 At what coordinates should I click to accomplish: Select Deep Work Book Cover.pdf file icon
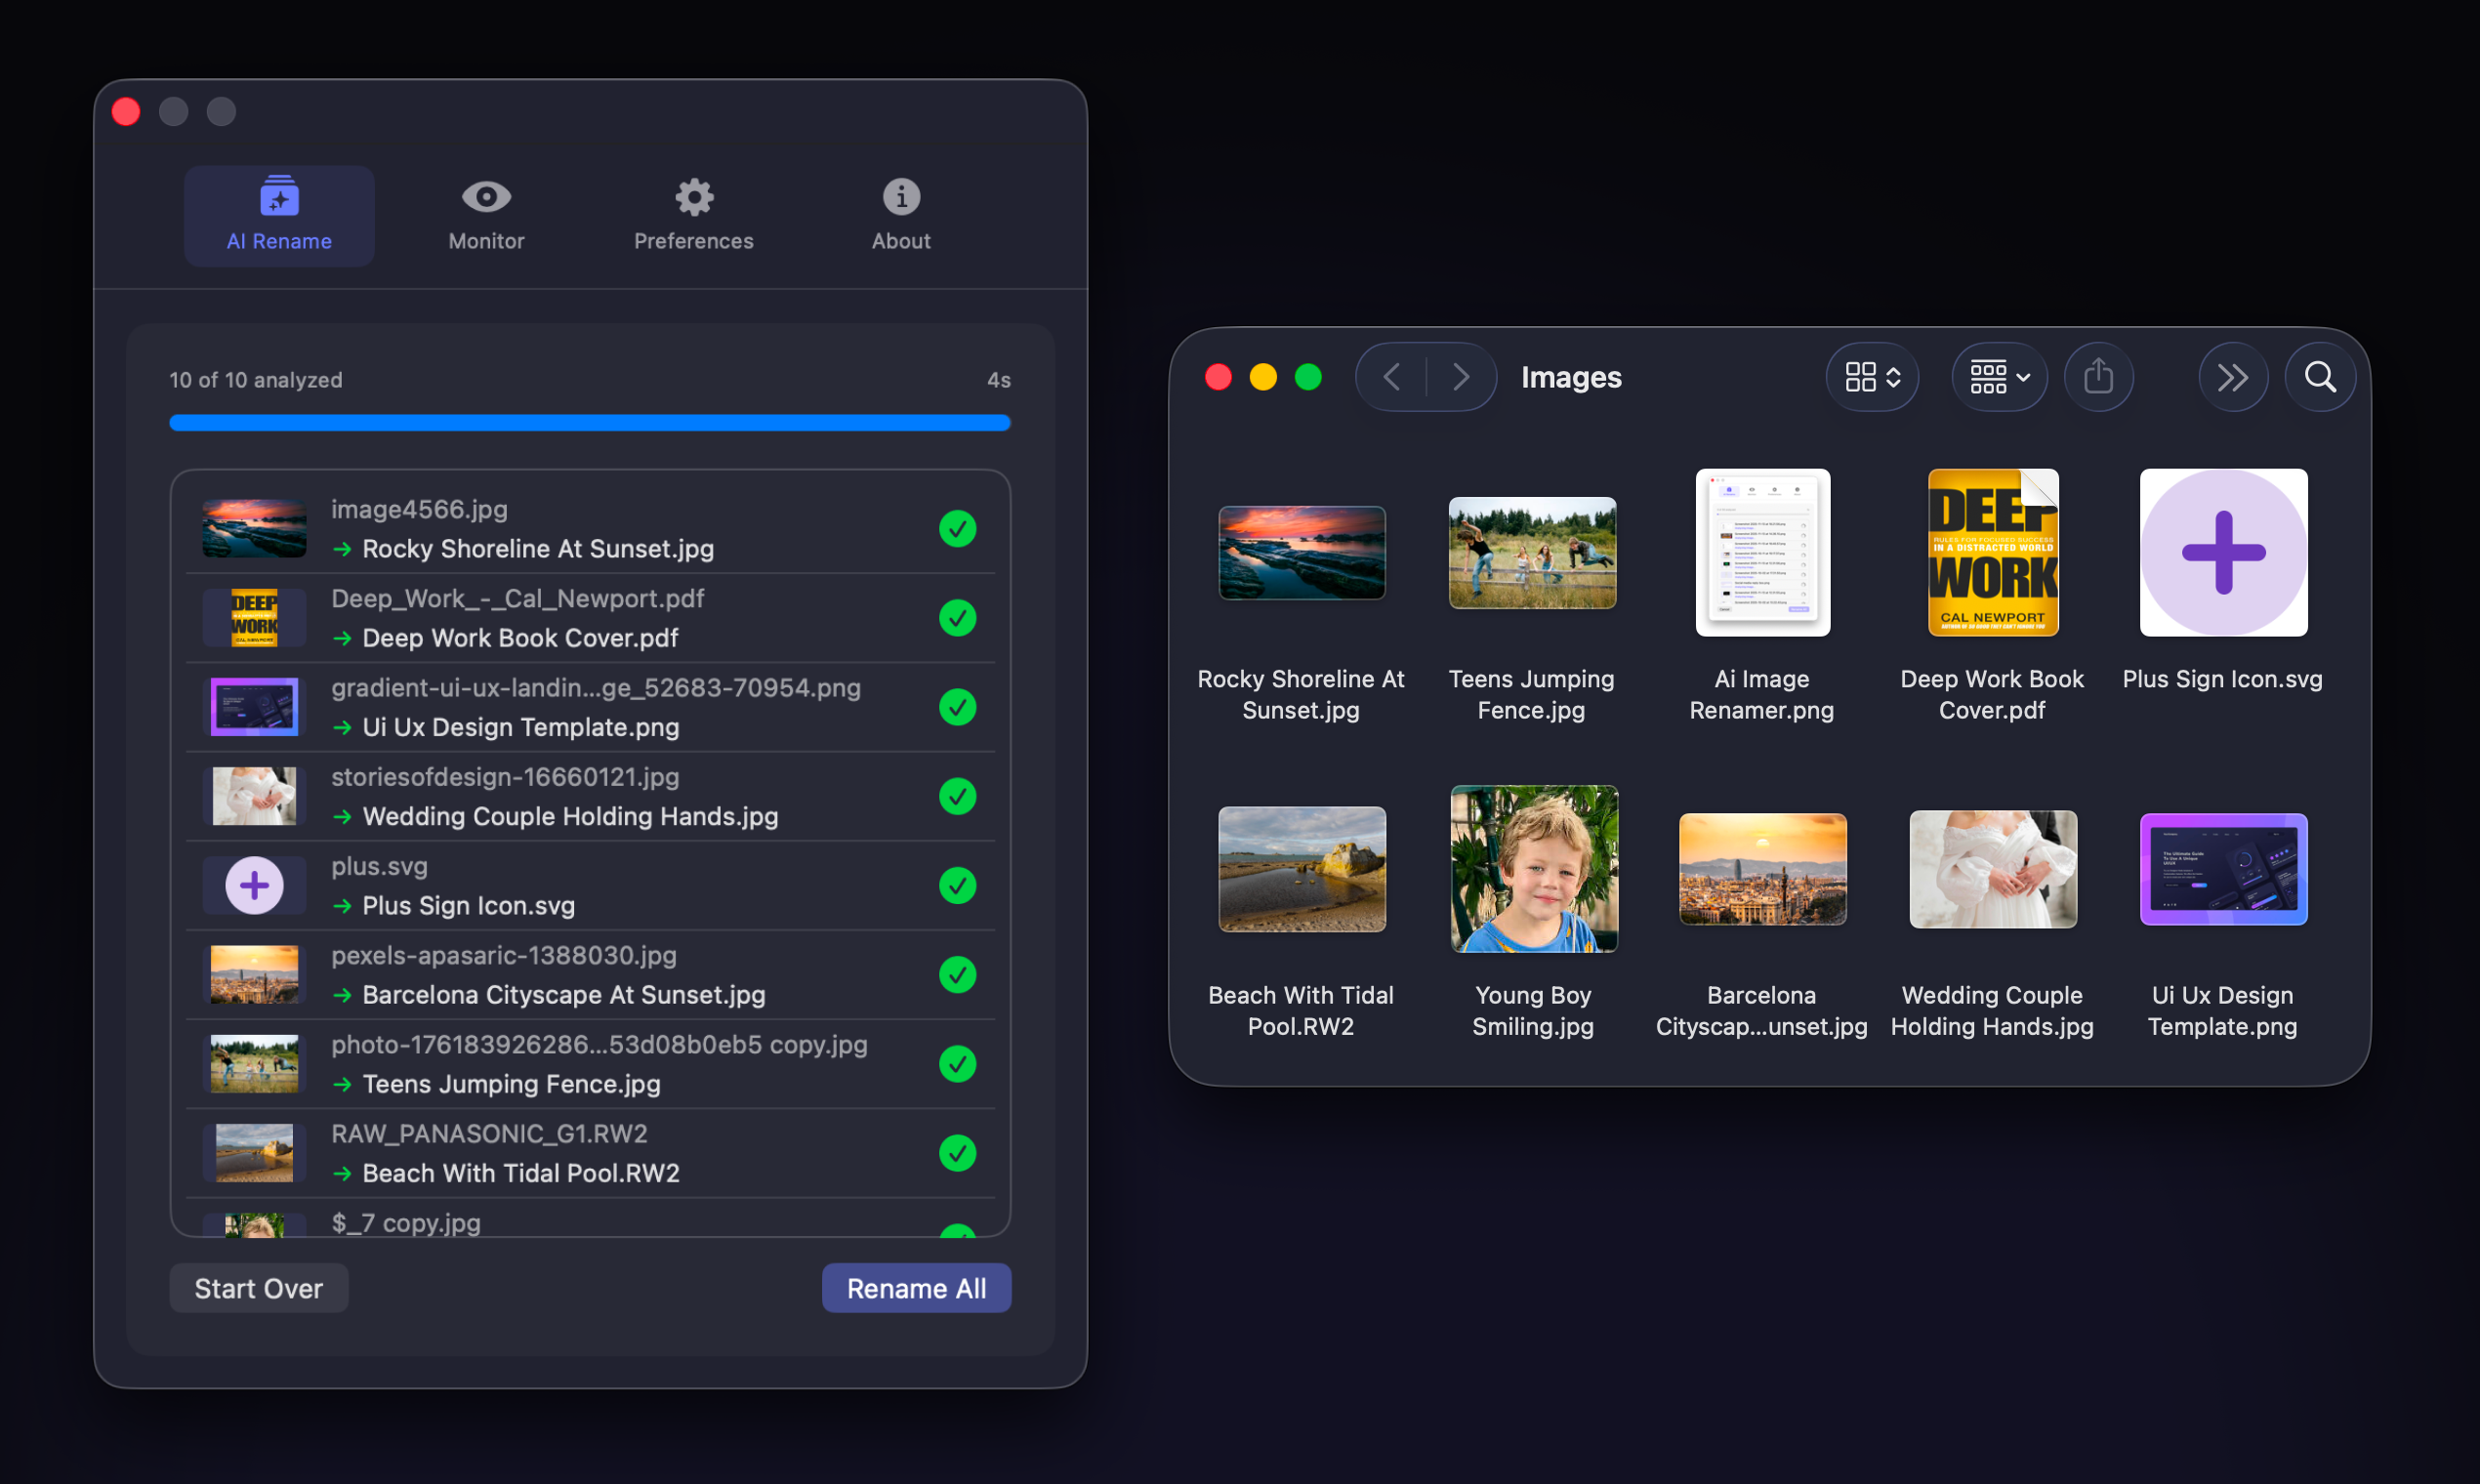point(1992,553)
